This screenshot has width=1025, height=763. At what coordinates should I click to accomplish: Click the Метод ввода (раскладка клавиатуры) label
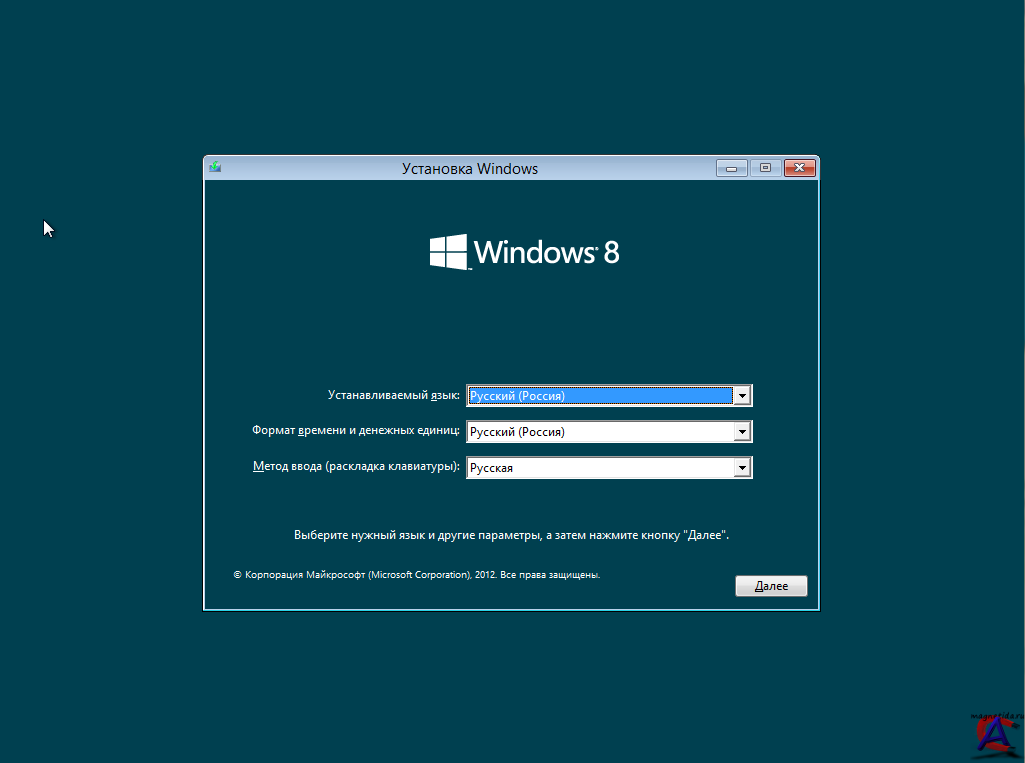pyautogui.click(x=356, y=466)
